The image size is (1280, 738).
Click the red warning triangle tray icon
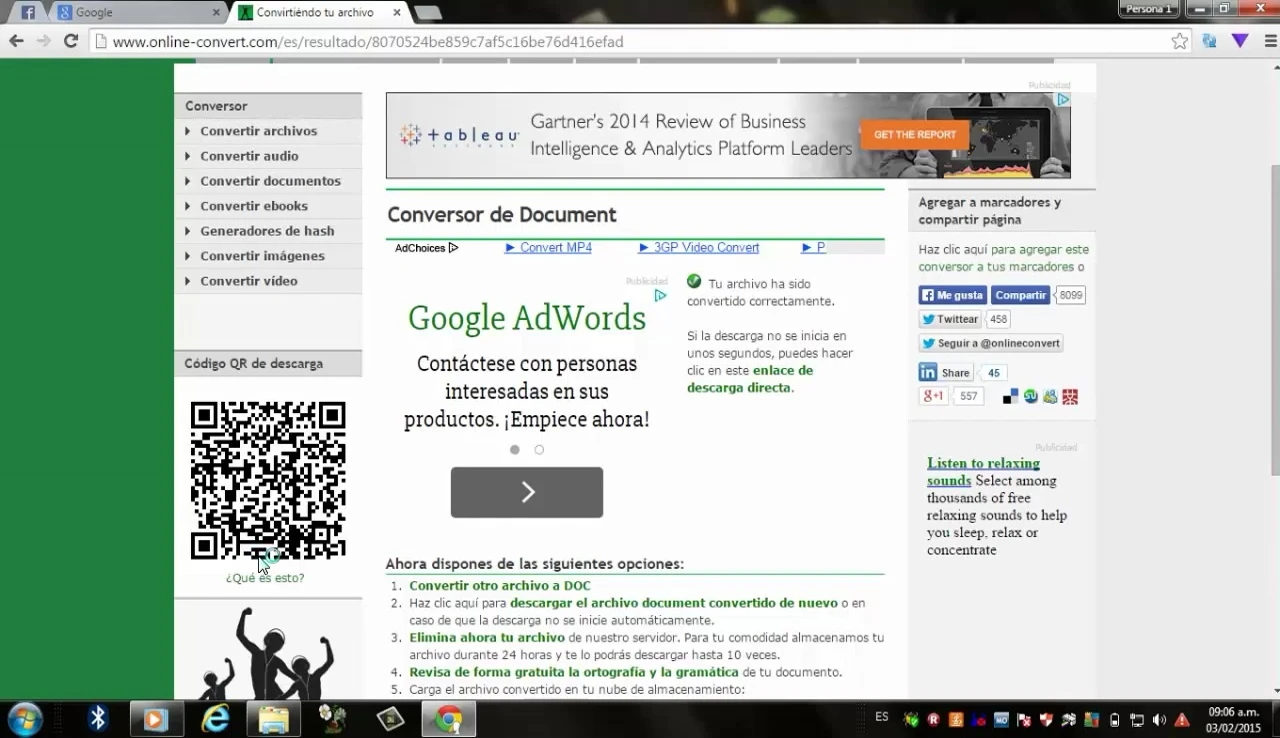1182,719
